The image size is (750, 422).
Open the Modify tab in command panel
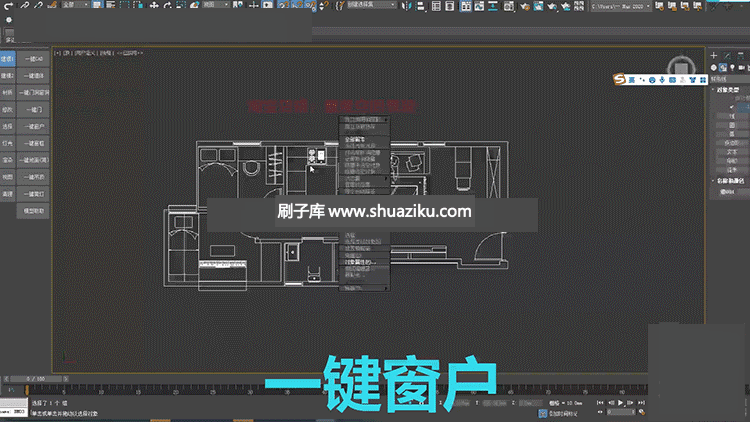tap(727, 56)
